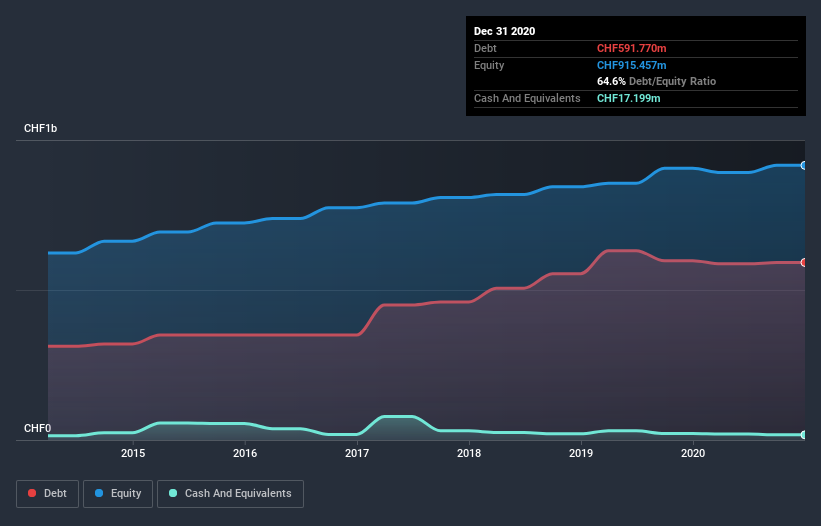
Task: Click the Debt row label in tooltip
Action: coord(485,48)
